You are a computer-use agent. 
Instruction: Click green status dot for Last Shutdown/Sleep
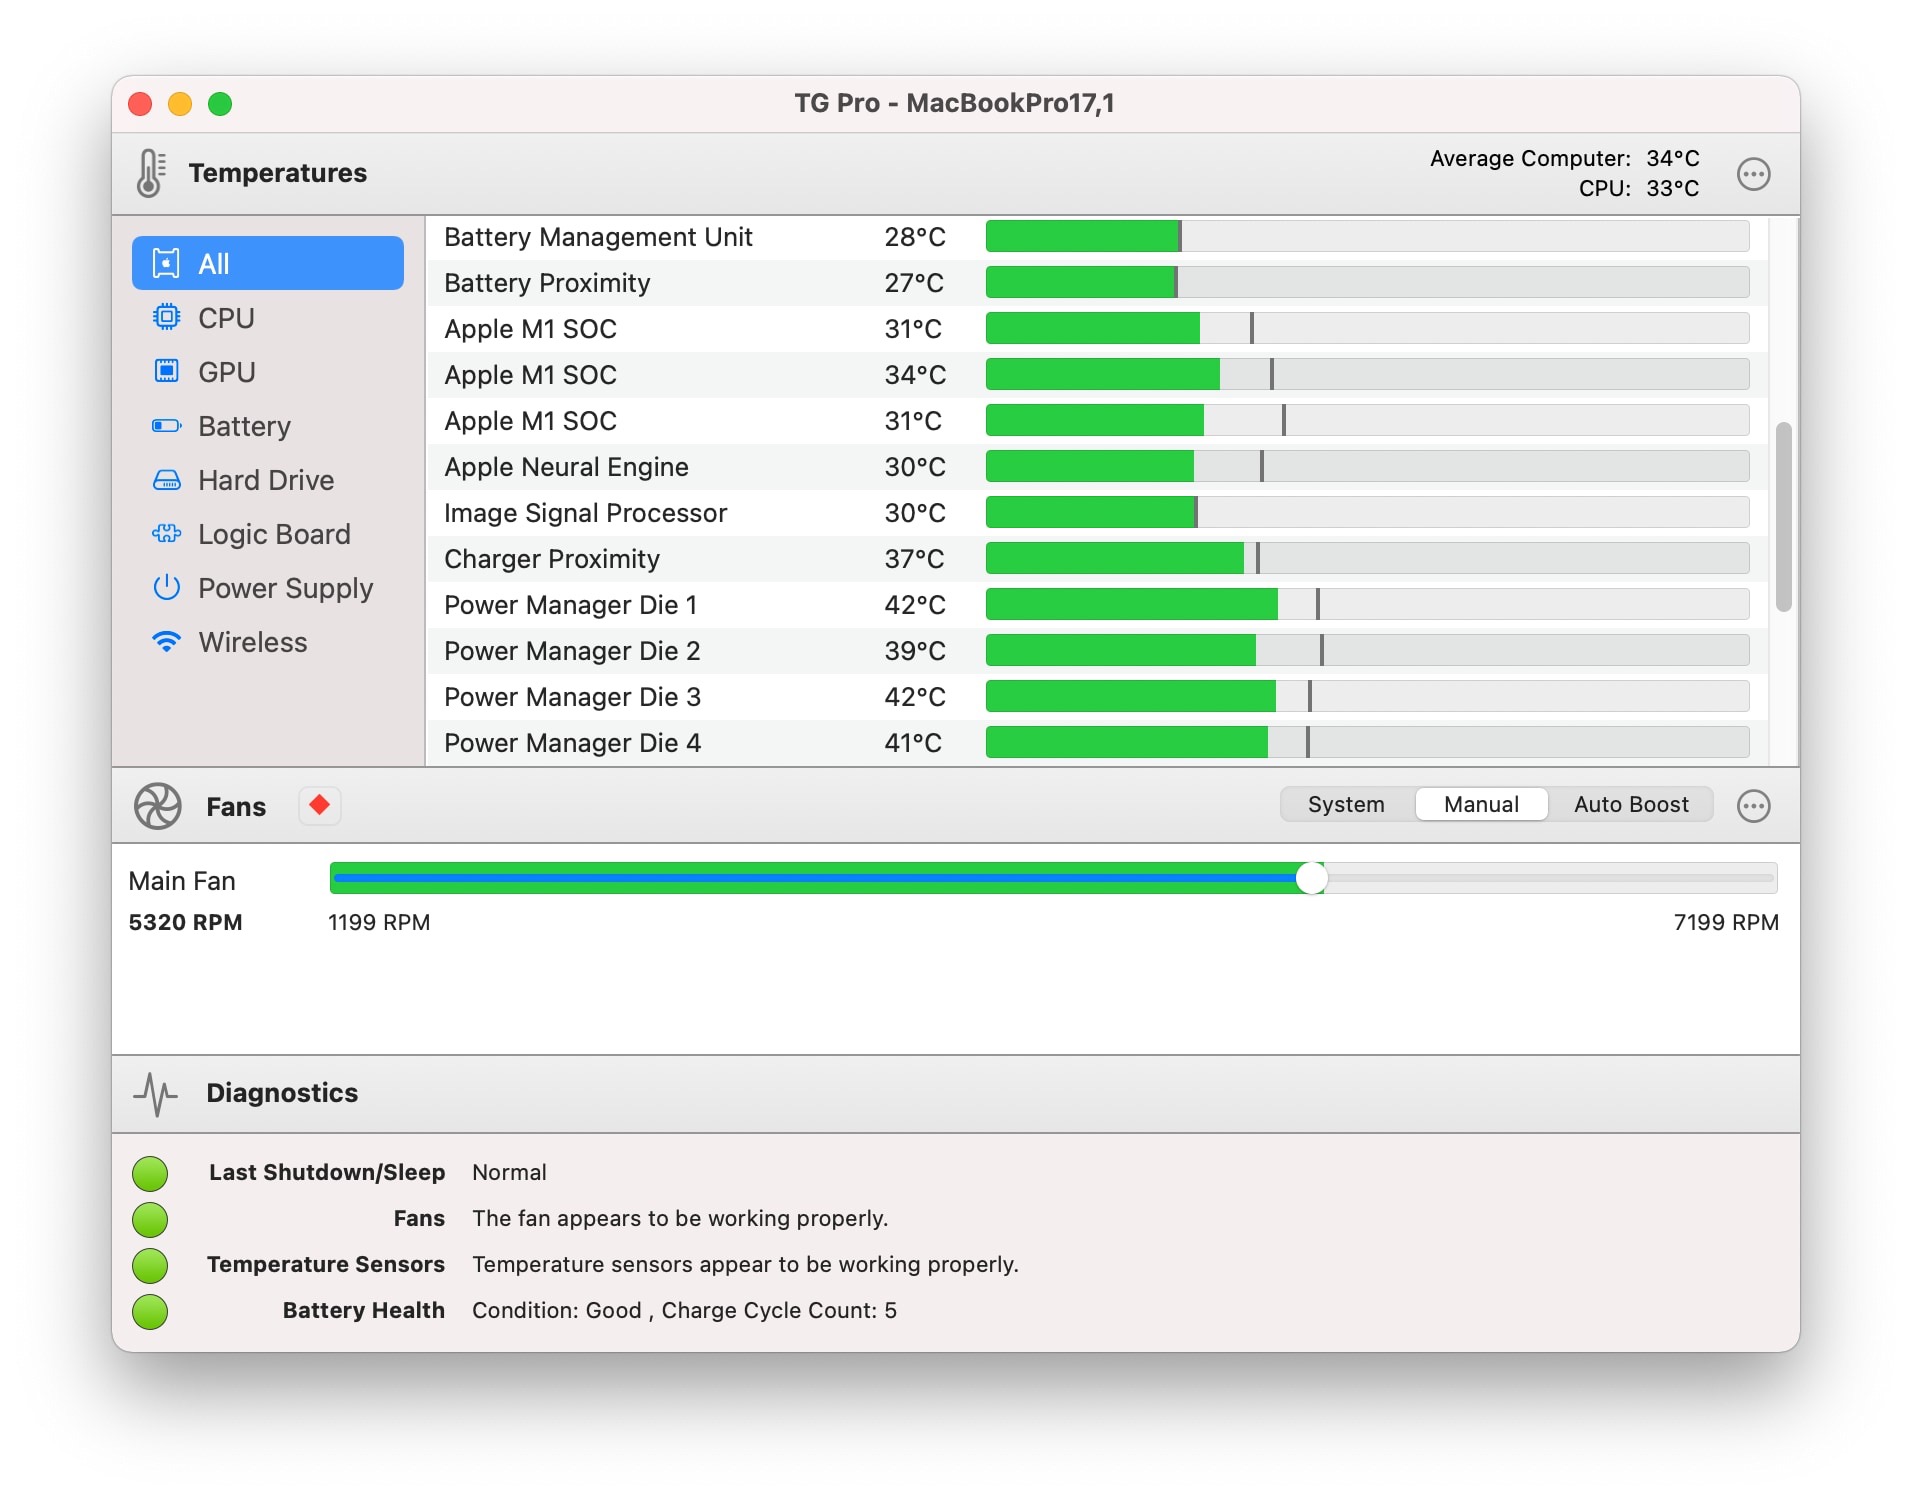150,1173
